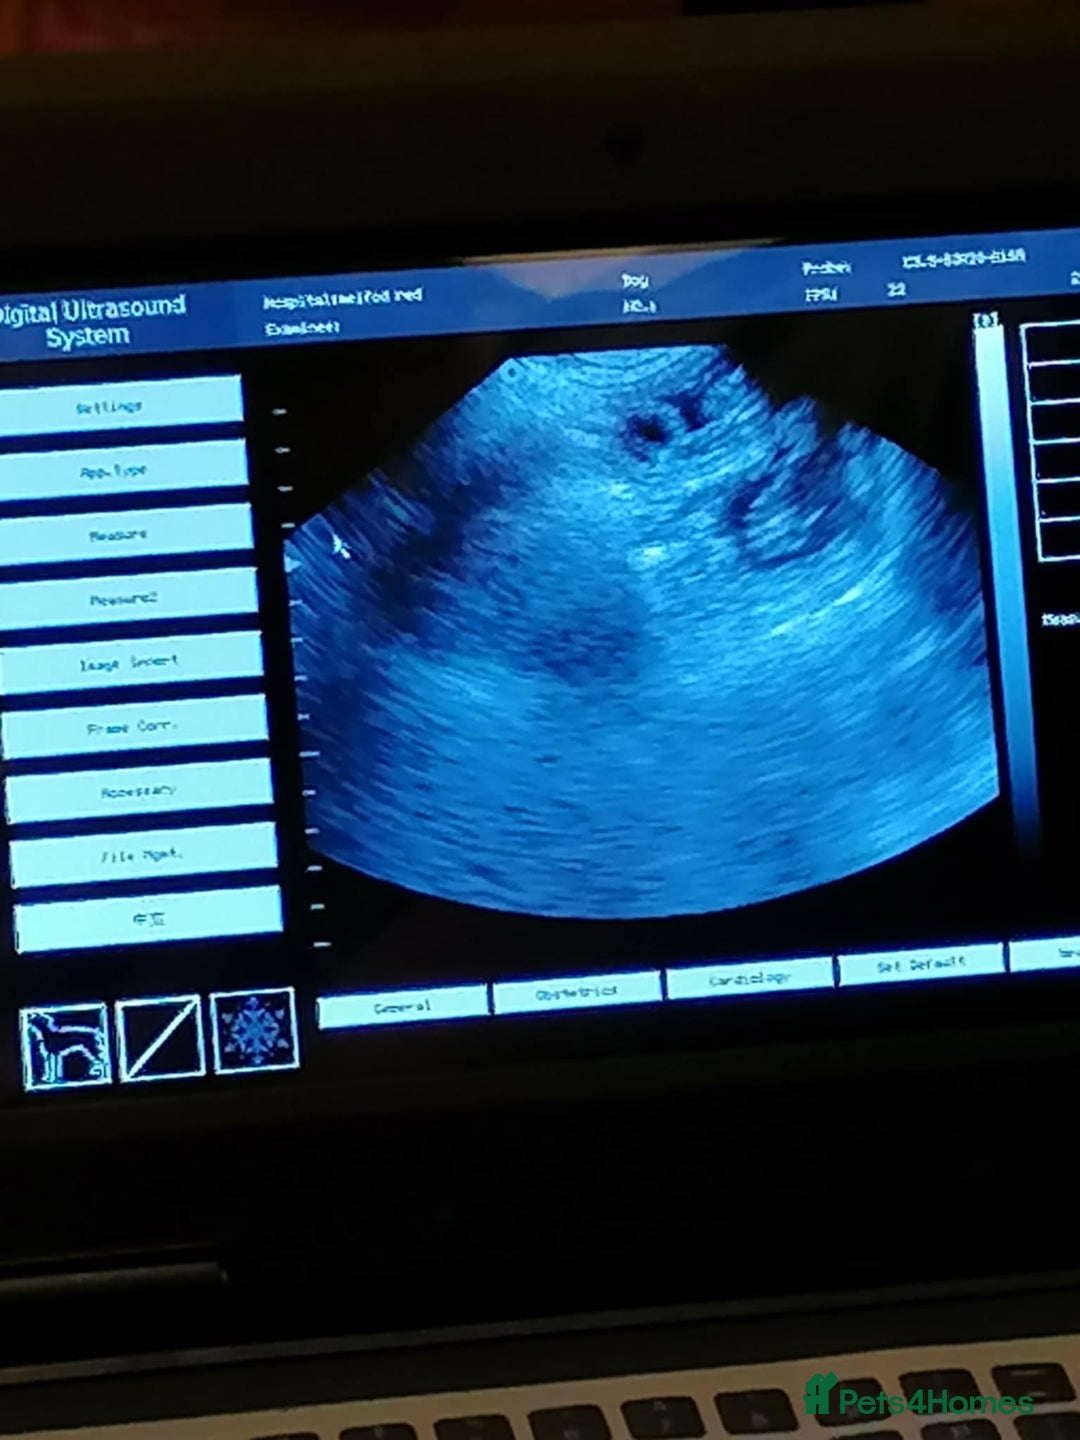The height and width of the screenshot is (1440, 1080).
Task: Switch to the General preset tab
Action: point(403,1007)
